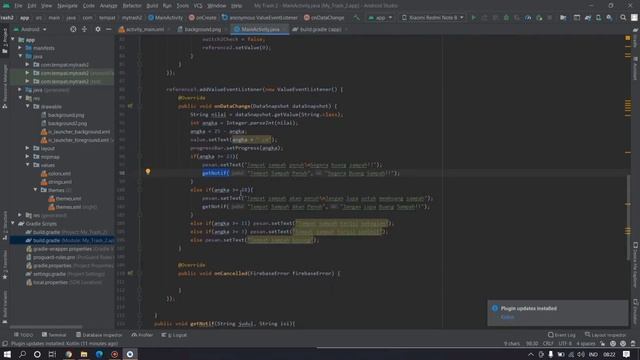Image resolution: width=640 pixels, height=360 pixels.
Task: Open the AVD Manager device icon
Action: (x=598, y=18)
